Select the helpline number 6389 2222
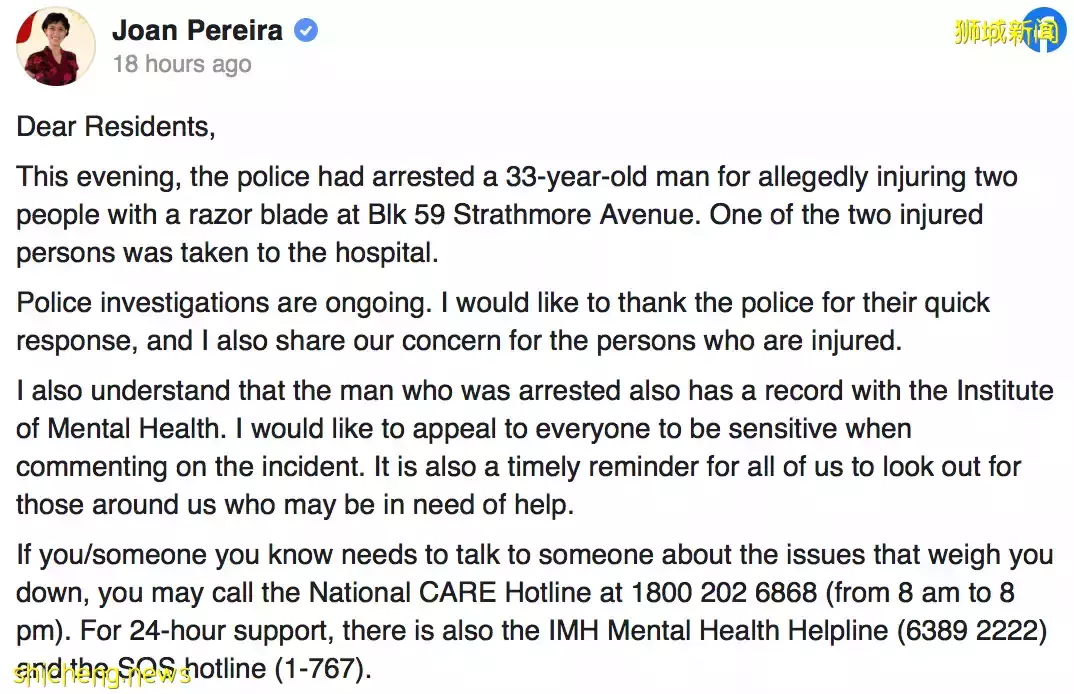 coord(973,630)
